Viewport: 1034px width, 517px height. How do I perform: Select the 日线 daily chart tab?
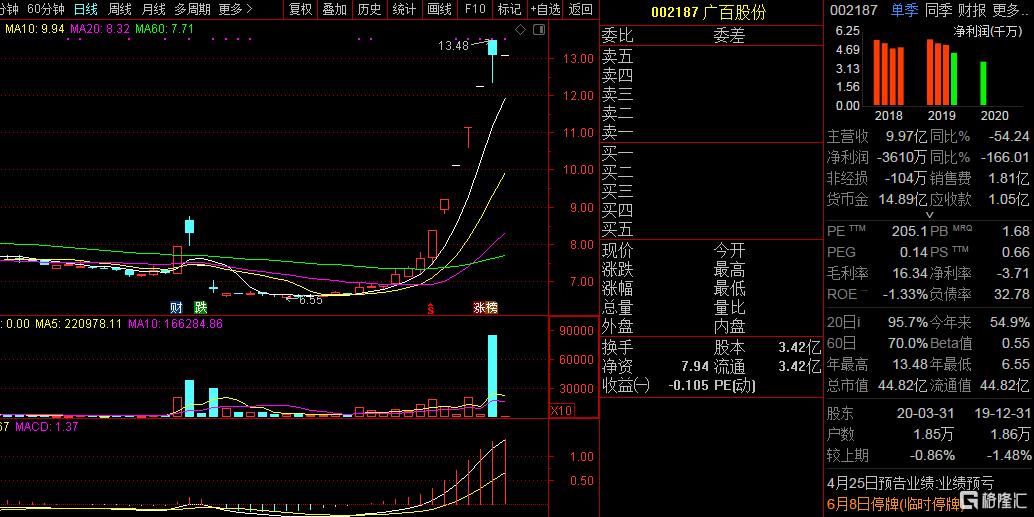click(x=86, y=9)
